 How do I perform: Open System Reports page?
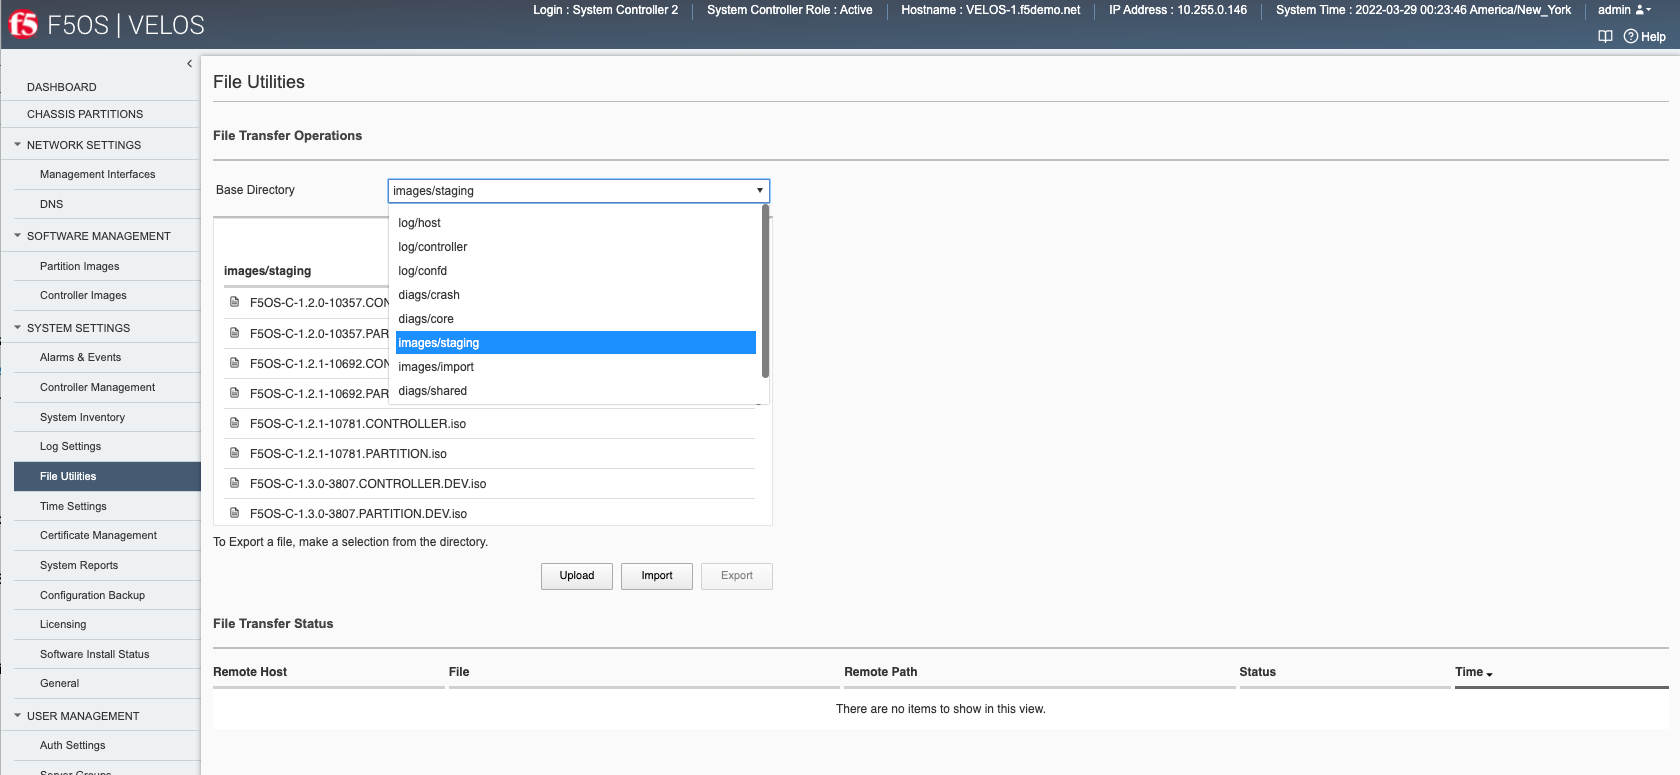coord(79,565)
